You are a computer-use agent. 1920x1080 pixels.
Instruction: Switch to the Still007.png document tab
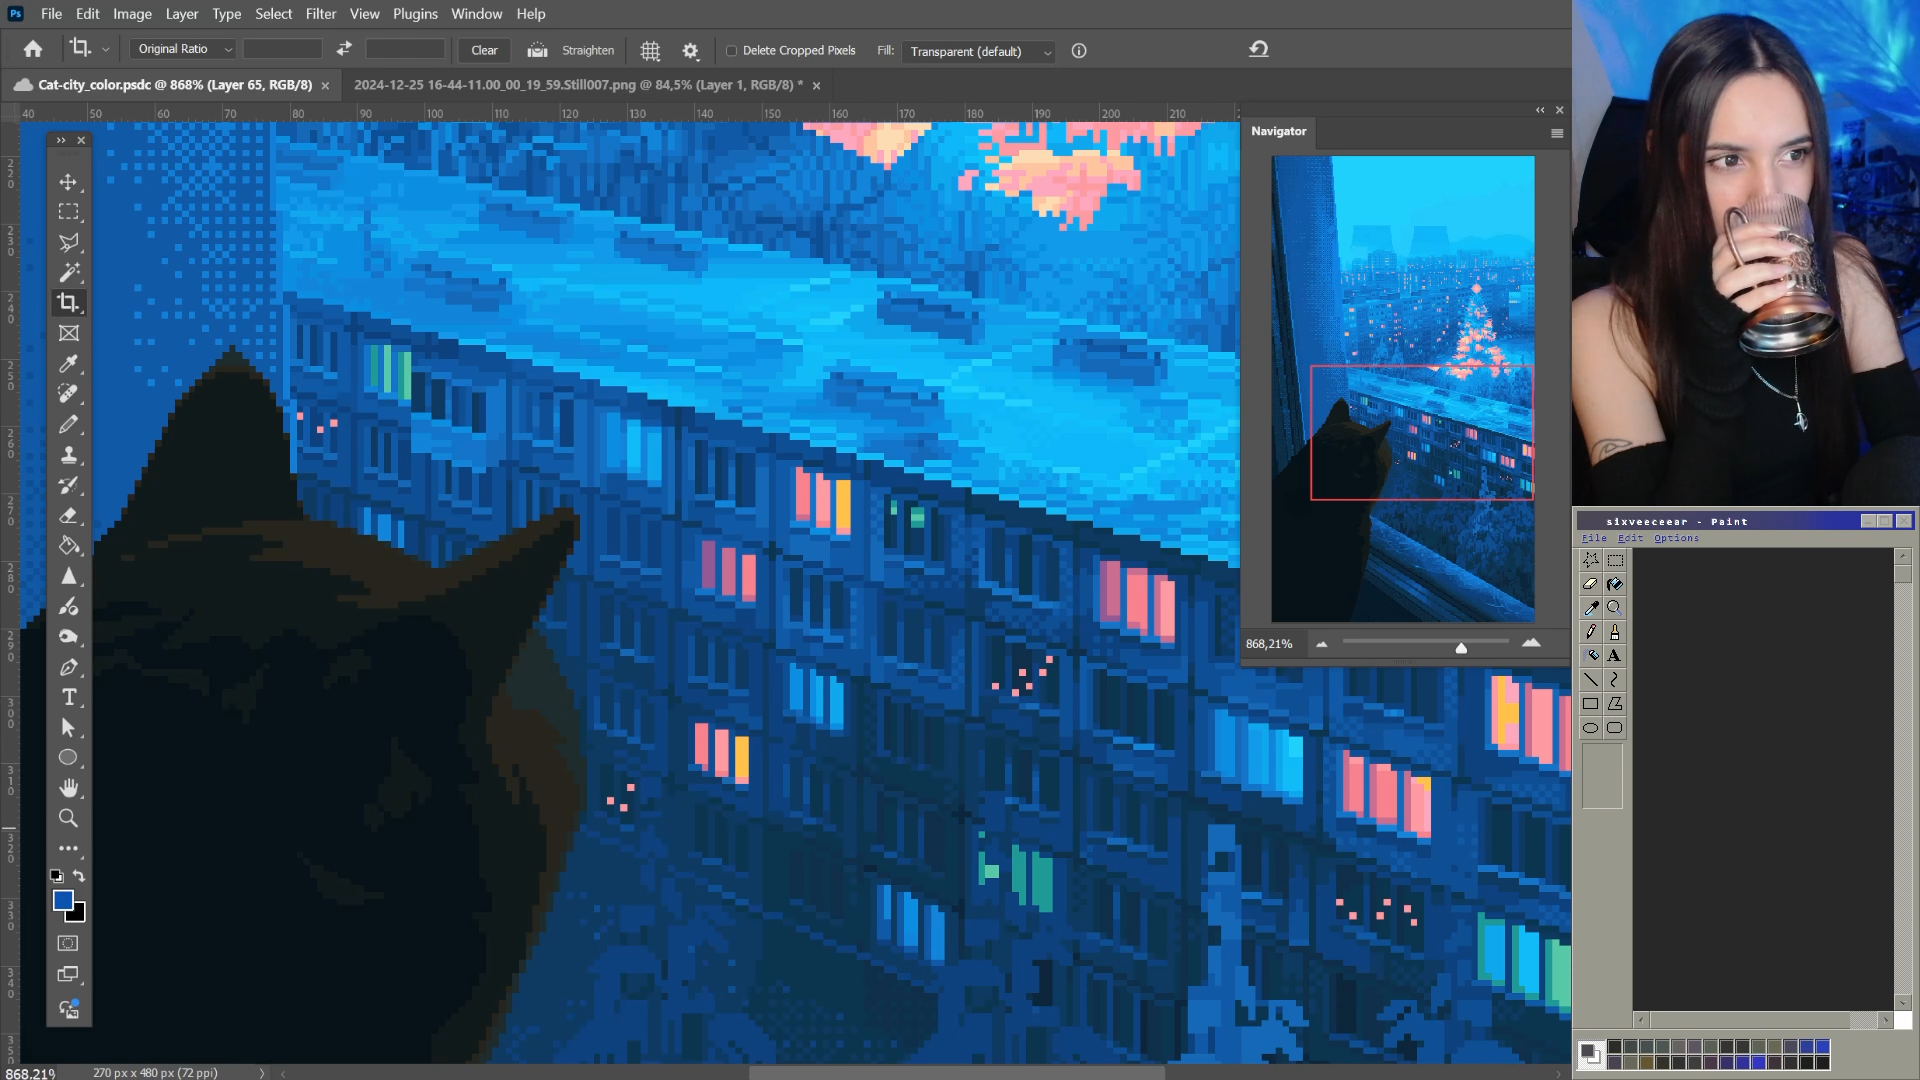click(x=577, y=85)
